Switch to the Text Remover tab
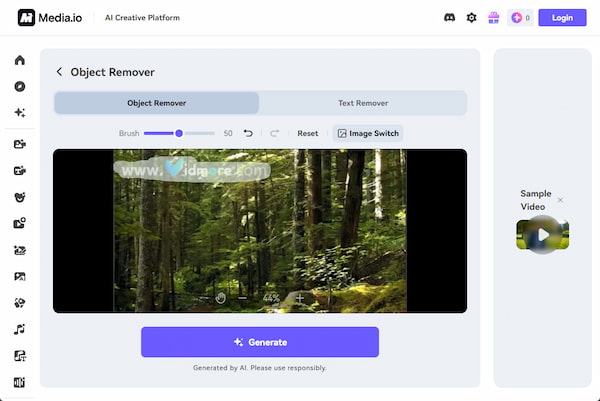The image size is (600, 401). pos(362,103)
